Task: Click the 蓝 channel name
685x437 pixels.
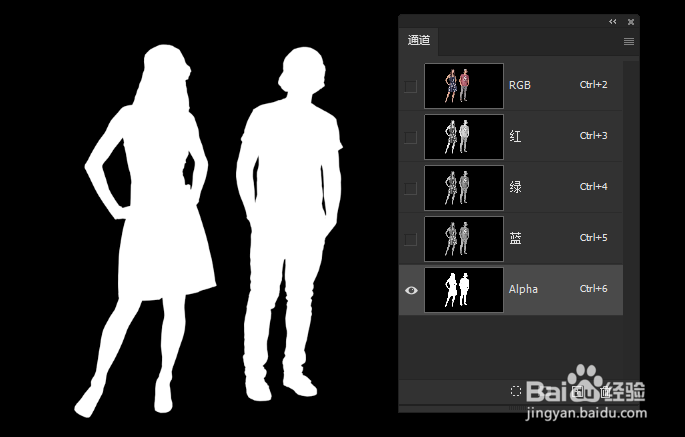Action: pos(515,238)
